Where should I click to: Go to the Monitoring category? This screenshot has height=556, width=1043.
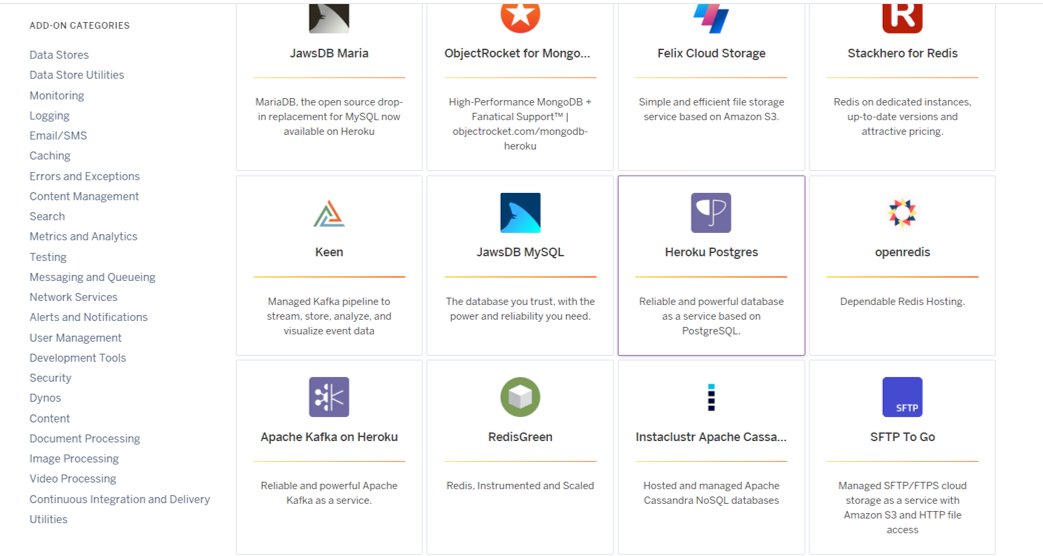pyautogui.click(x=57, y=96)
